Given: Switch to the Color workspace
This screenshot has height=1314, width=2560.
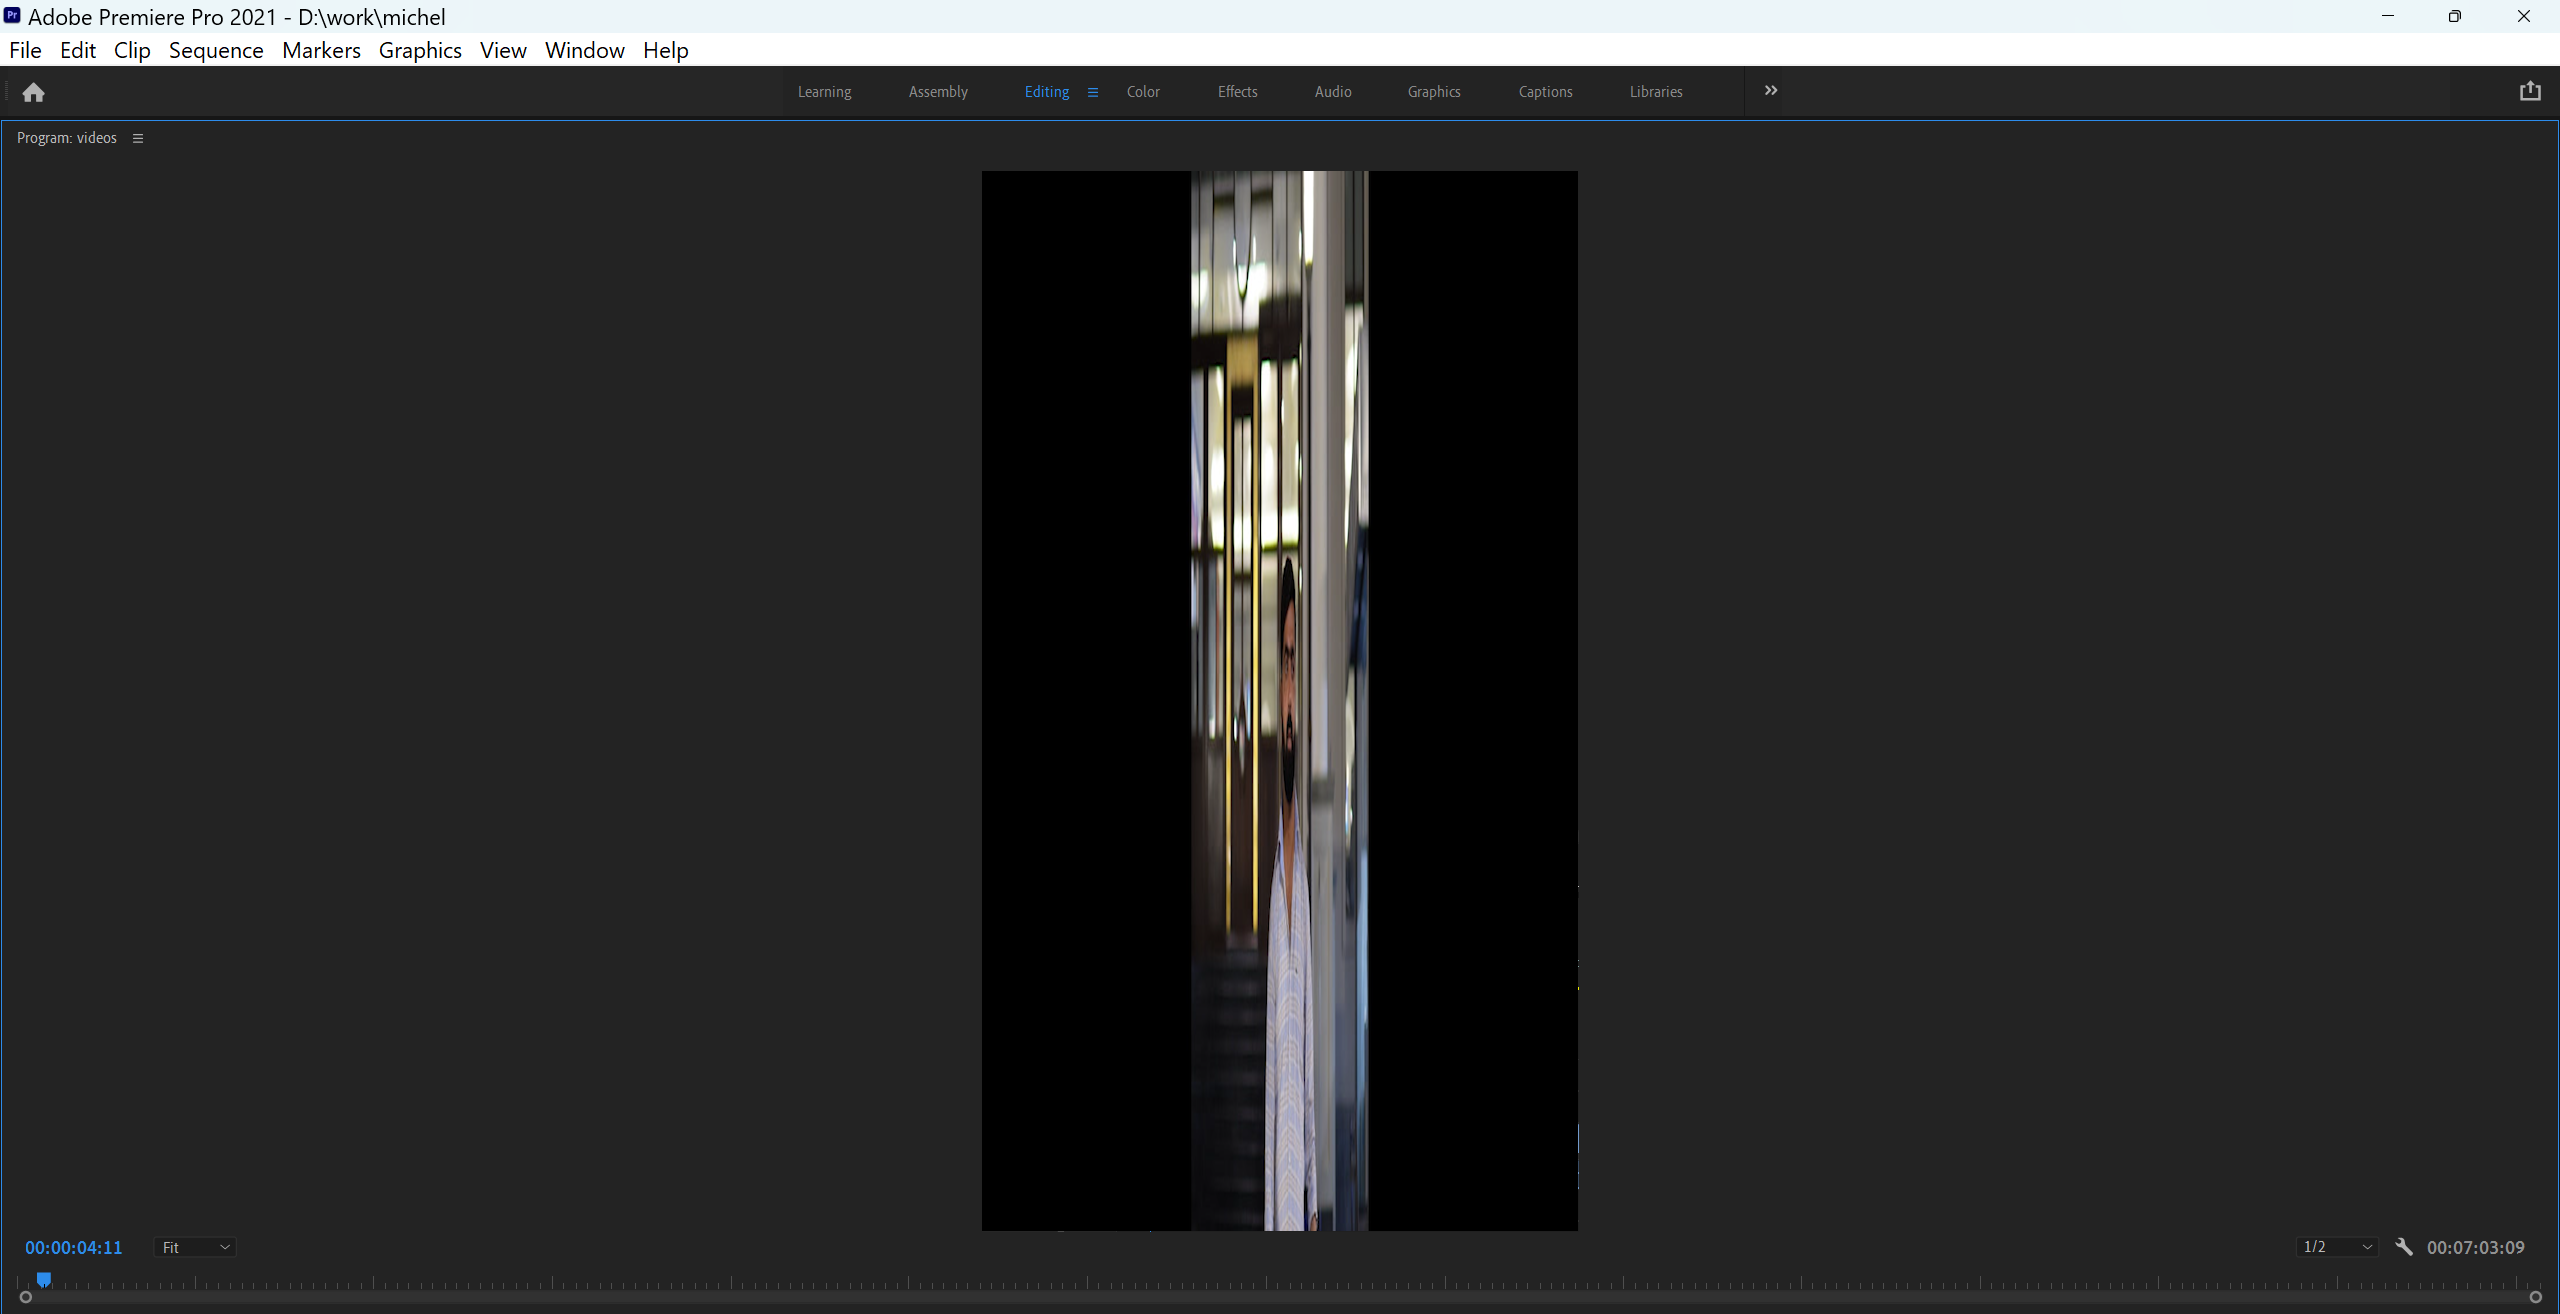Looking at the screenshot, I should [x=1142, y=91].
